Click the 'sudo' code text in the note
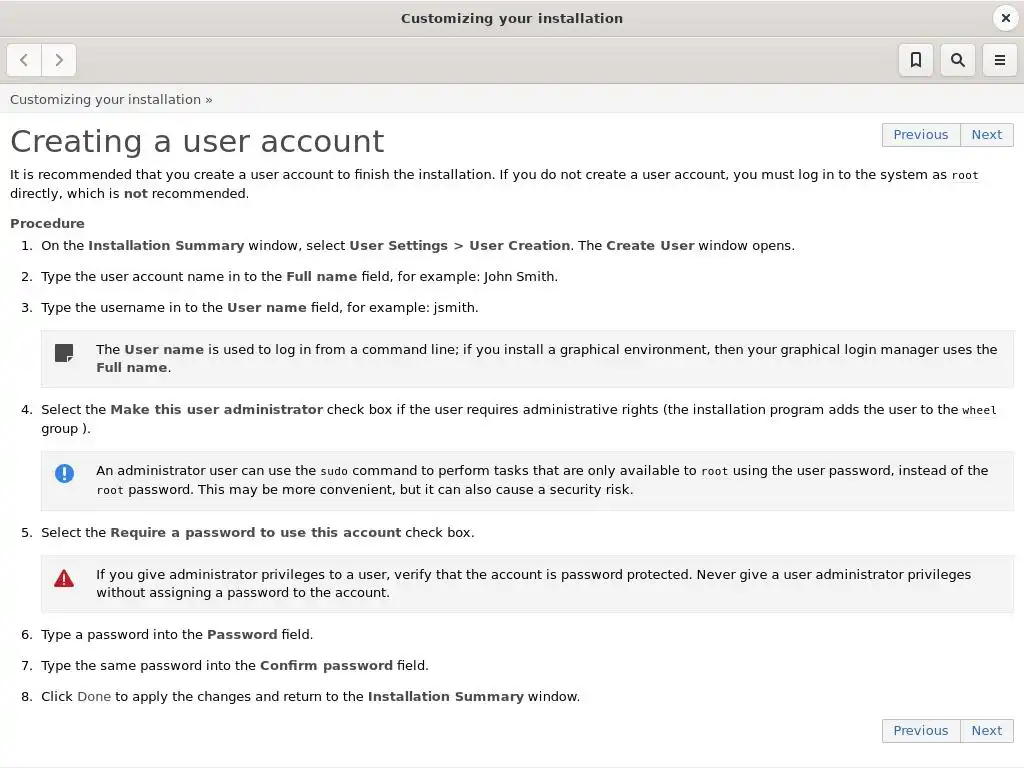Screen dimensions: 1024x768 pos(334,471)
